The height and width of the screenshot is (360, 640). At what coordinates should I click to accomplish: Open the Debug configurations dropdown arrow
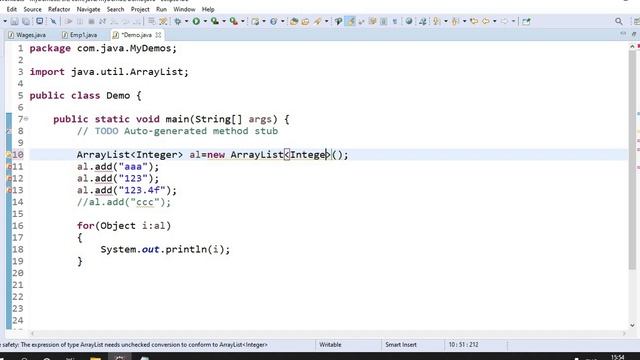[186, 21]
